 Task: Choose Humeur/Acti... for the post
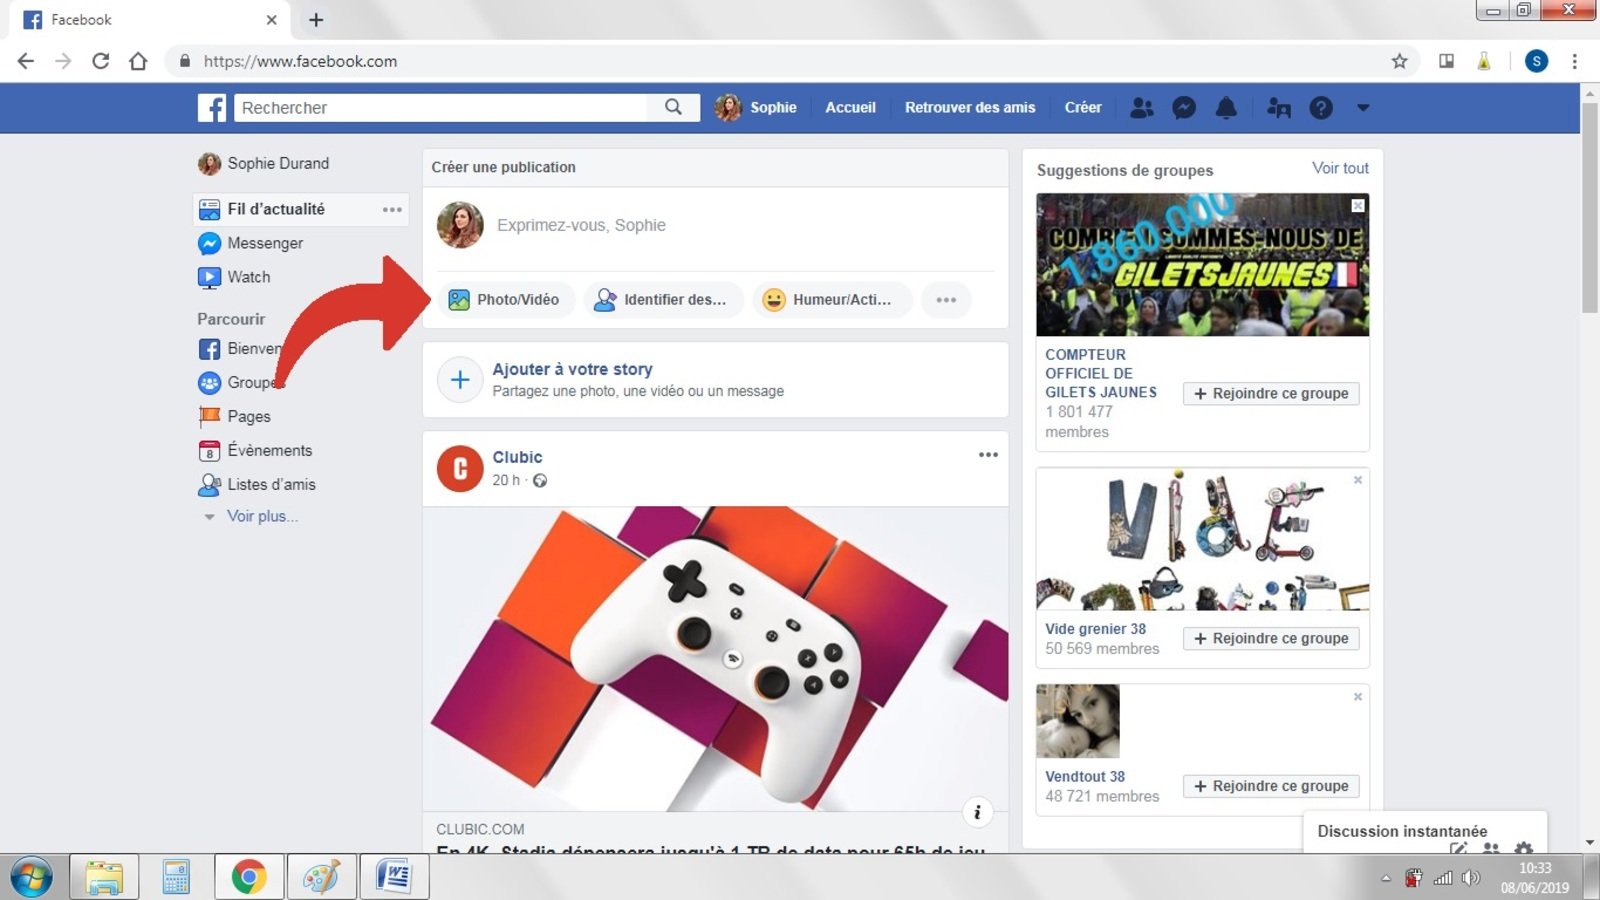coord(832,299)
